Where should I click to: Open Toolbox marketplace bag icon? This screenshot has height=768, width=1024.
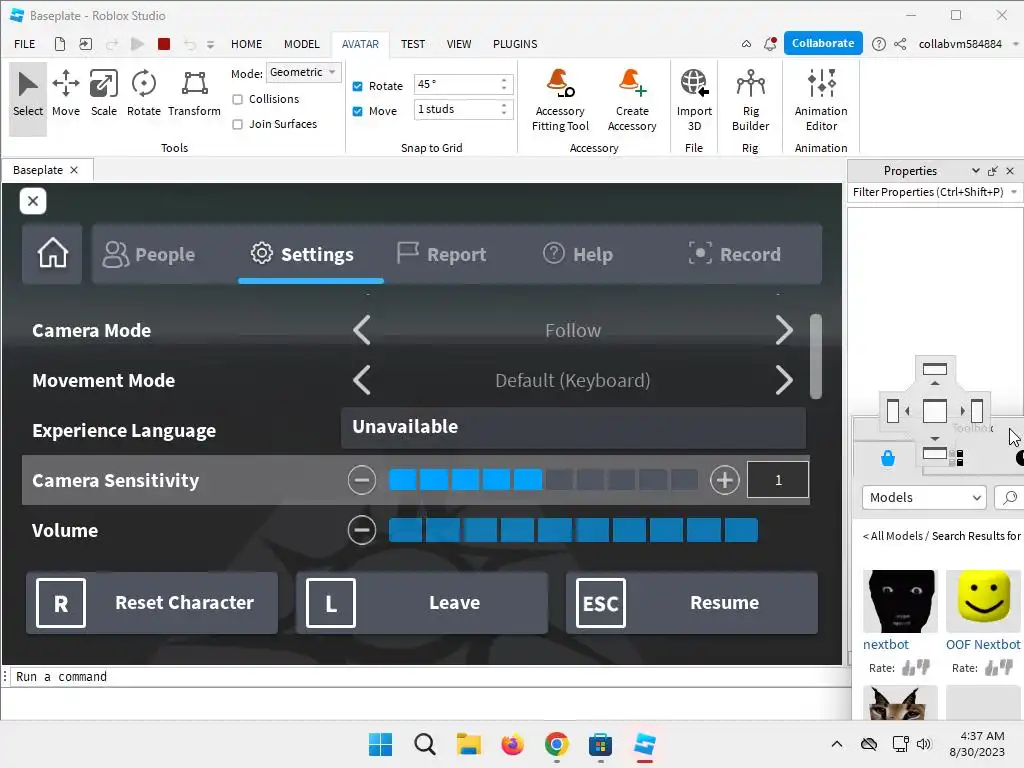click(x=888, y=458)
